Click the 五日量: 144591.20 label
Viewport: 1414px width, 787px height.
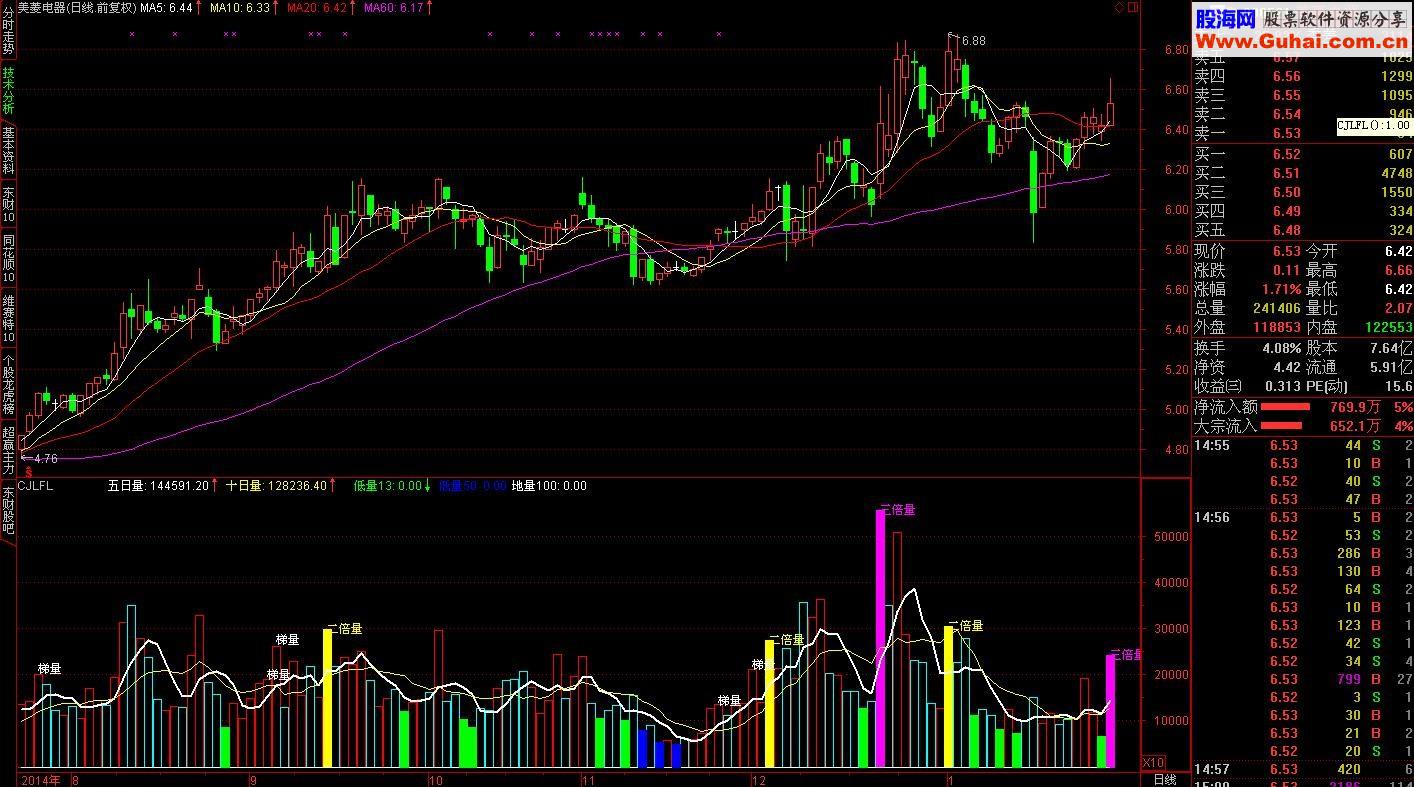(158, 486)
